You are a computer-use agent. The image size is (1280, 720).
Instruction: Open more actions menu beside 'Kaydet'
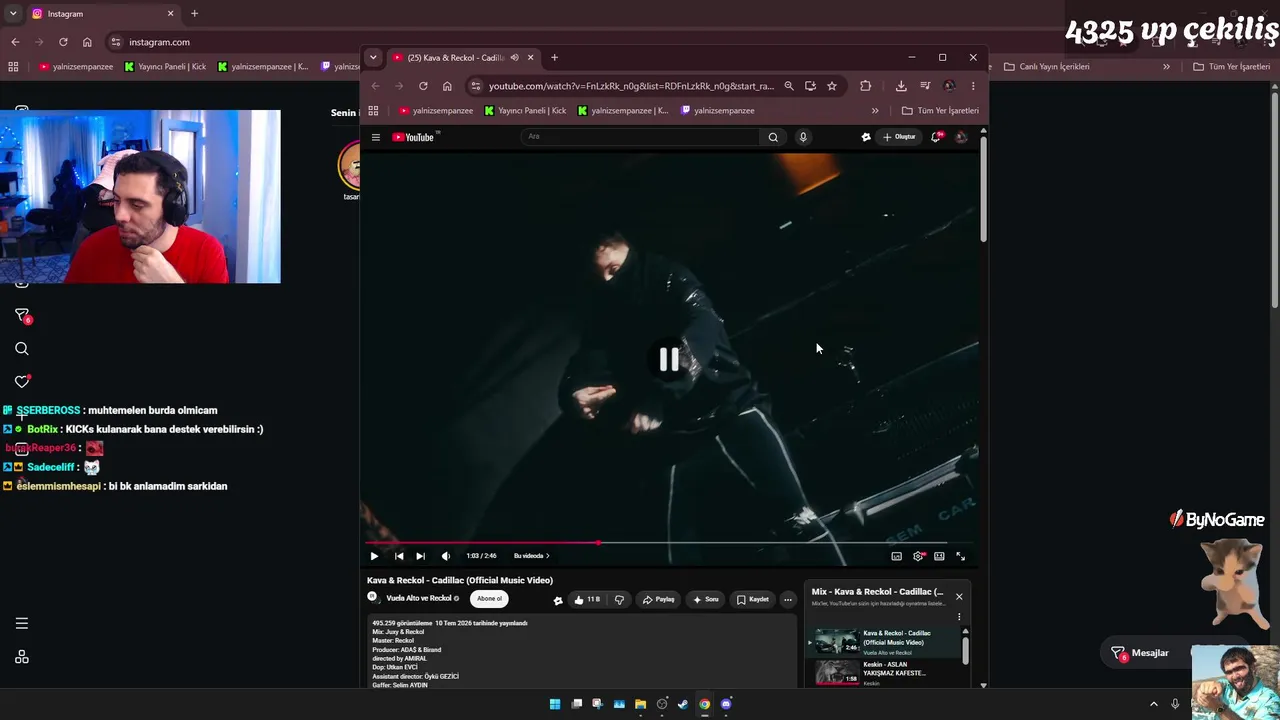tap(788, 600)
